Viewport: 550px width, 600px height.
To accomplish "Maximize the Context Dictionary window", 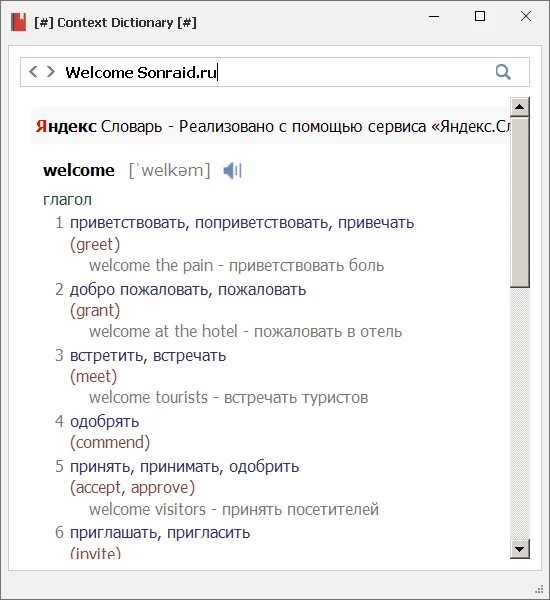I will [480, 16].
